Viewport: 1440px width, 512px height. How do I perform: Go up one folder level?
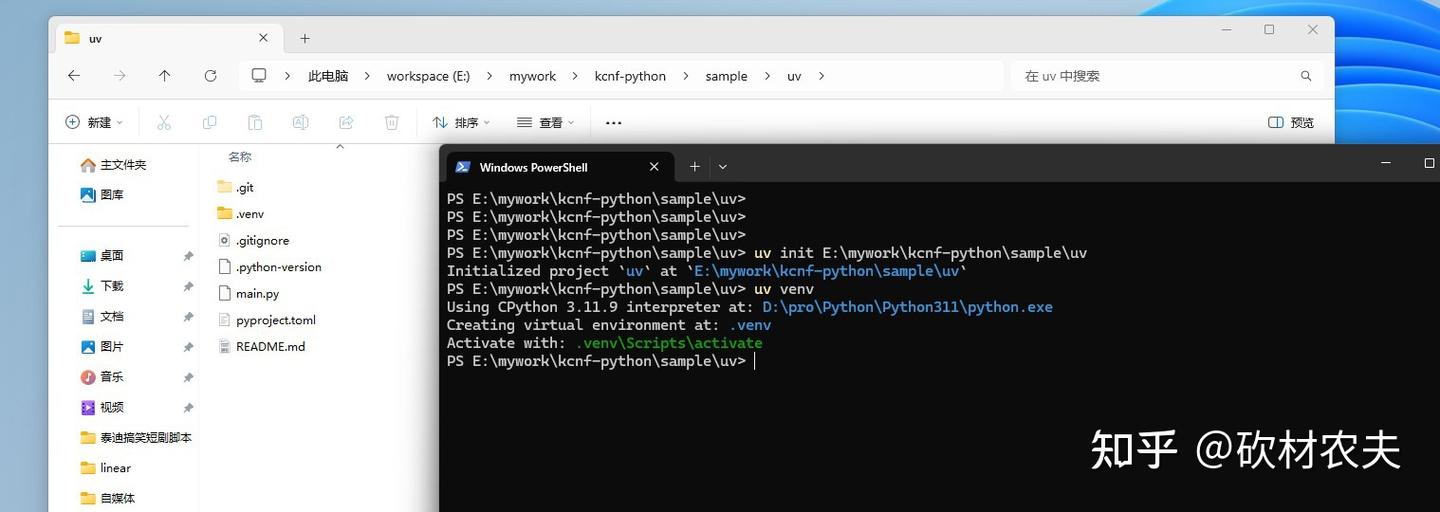coord(165,76)
